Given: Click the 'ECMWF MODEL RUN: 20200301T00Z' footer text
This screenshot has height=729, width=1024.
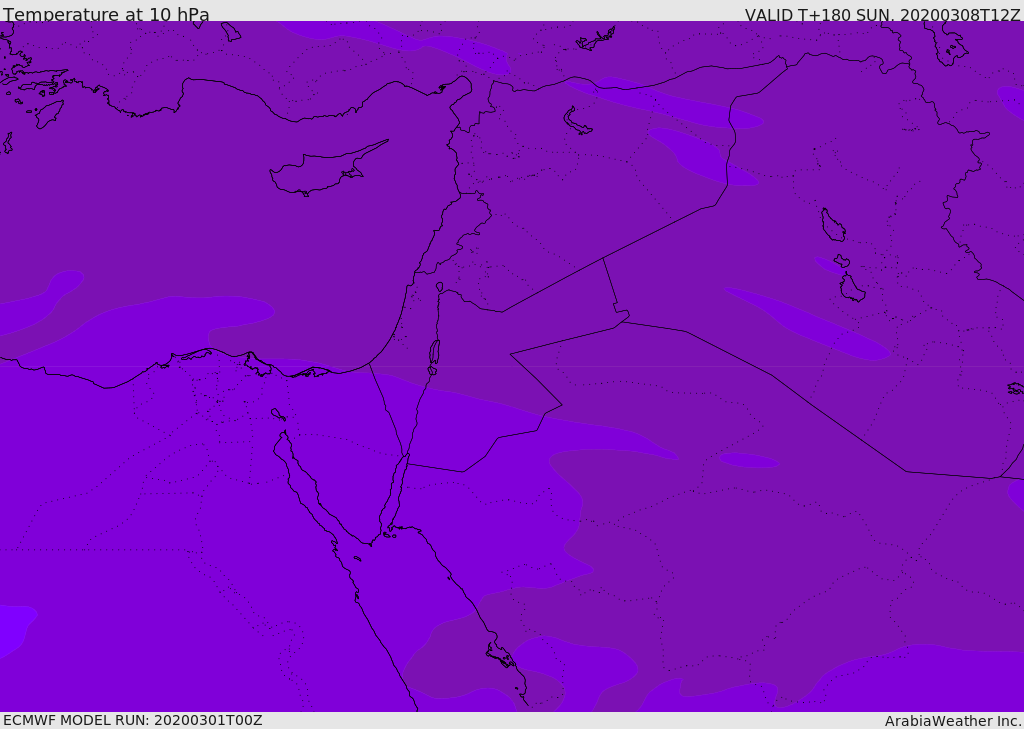Looking at the screenshot, I should 133,721.
